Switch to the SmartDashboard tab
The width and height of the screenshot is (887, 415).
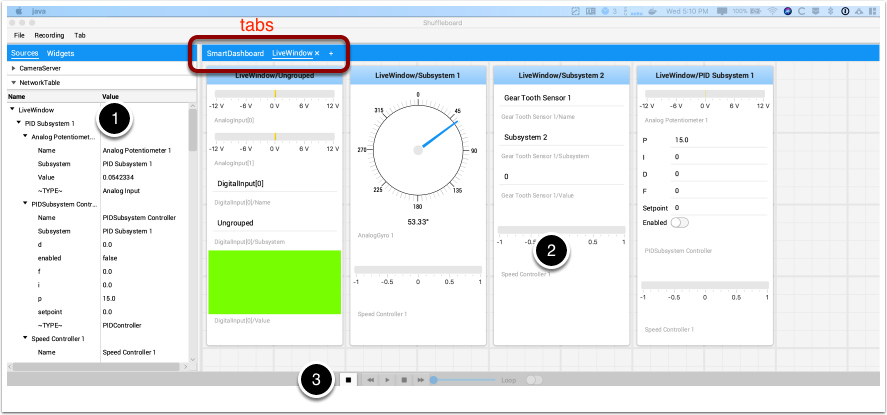(x=235, y=53)
